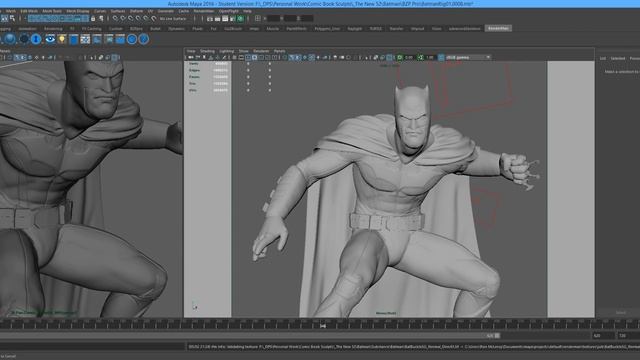Toggle color management icon beside sRGB gamma
The image size is (640, 360).
441,58
